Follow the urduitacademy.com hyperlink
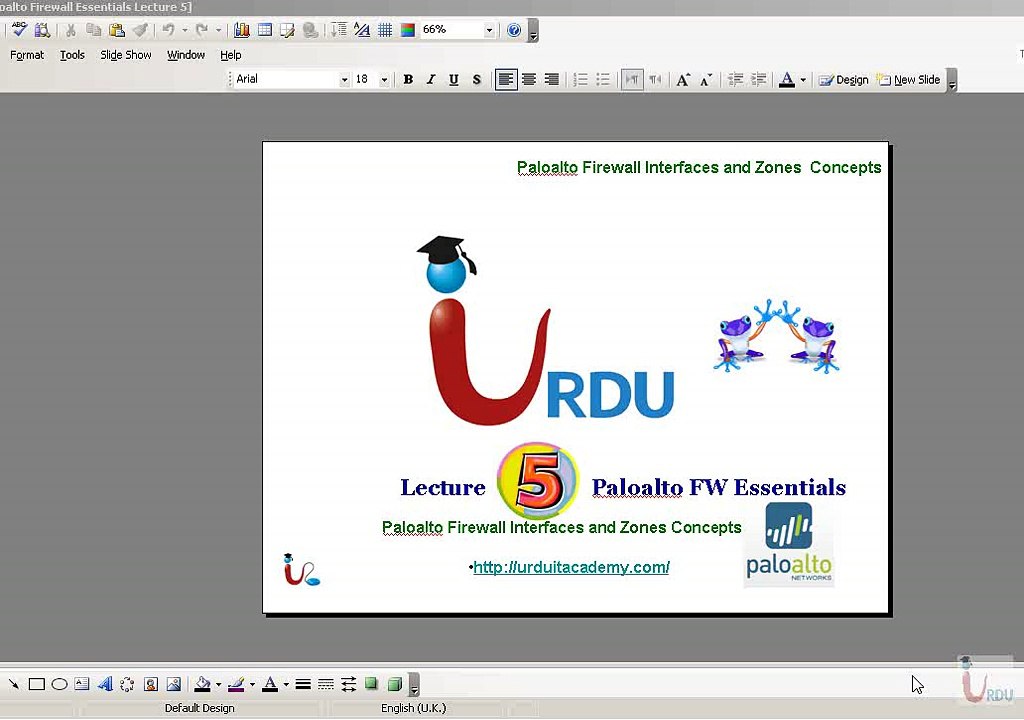 (571, 567)
